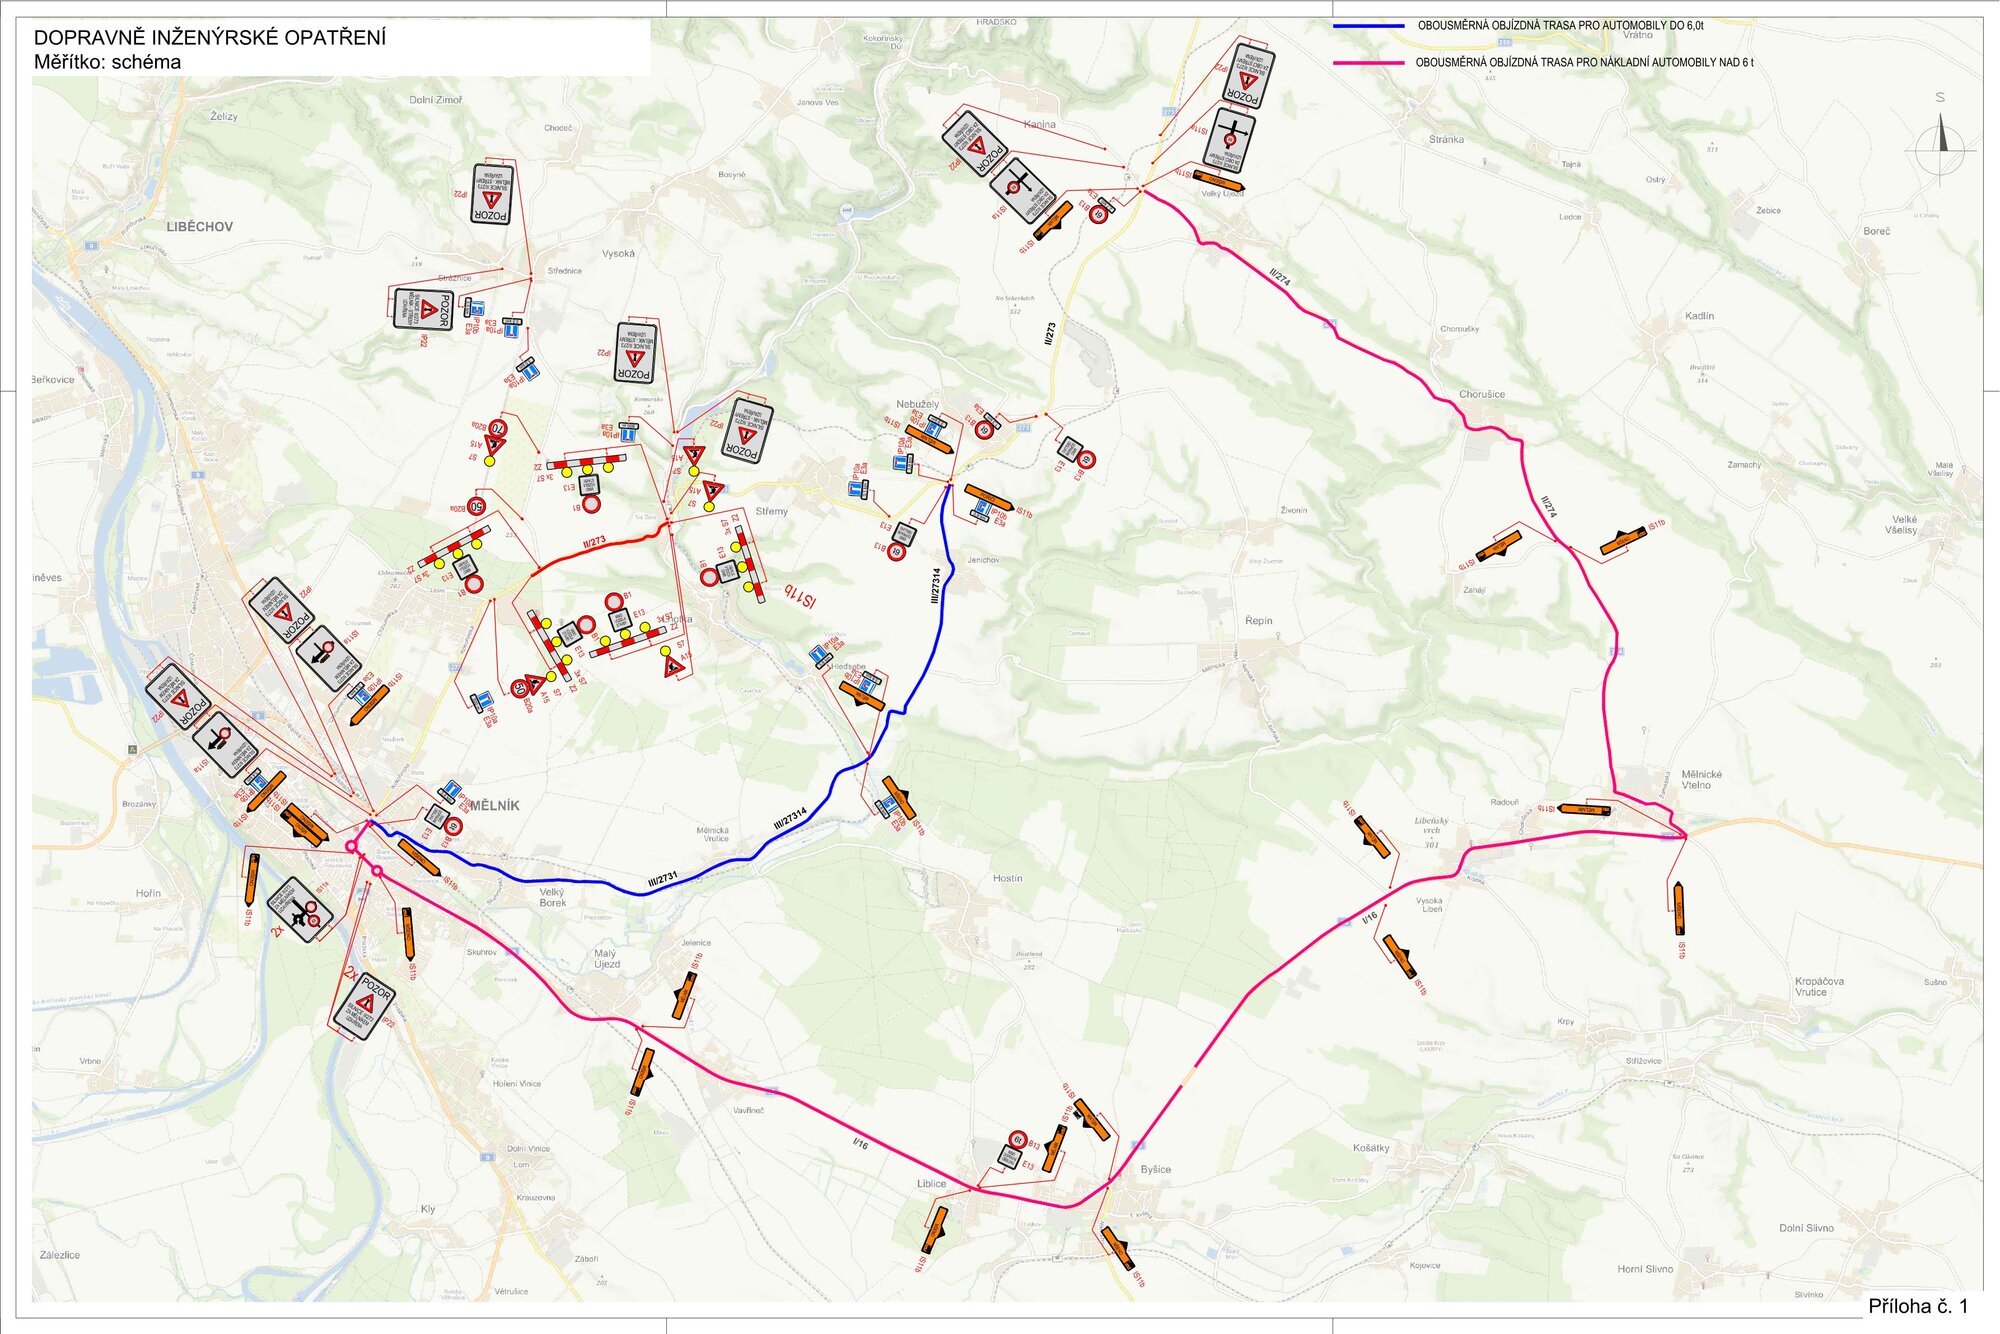Image resolution: width=2000 pixels, height=1334 pixels.
Task: Click the Vrbno village label
Action: [x=90, y=1061]
